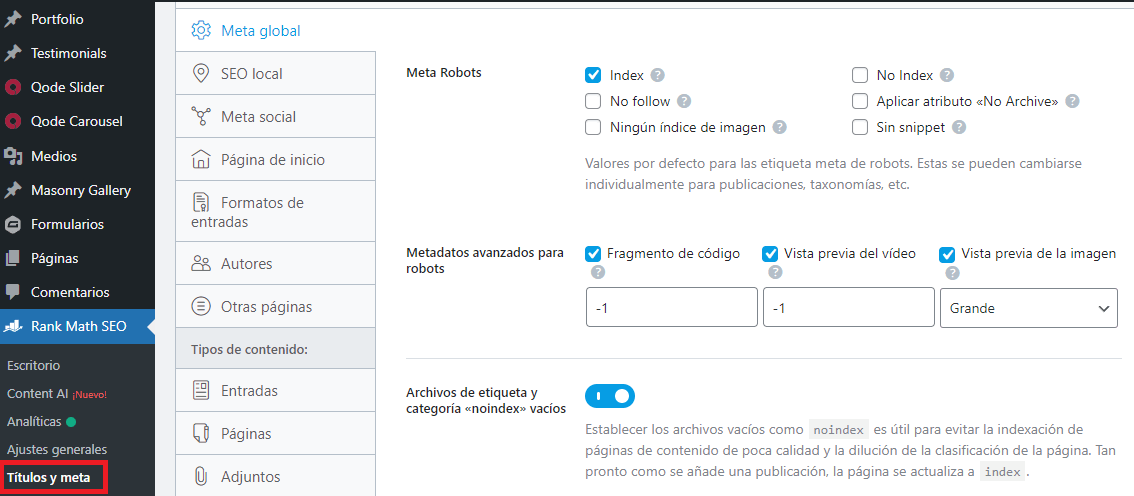
Task: Uncheck the Index checkbox
Action: (x=593, y=75)
